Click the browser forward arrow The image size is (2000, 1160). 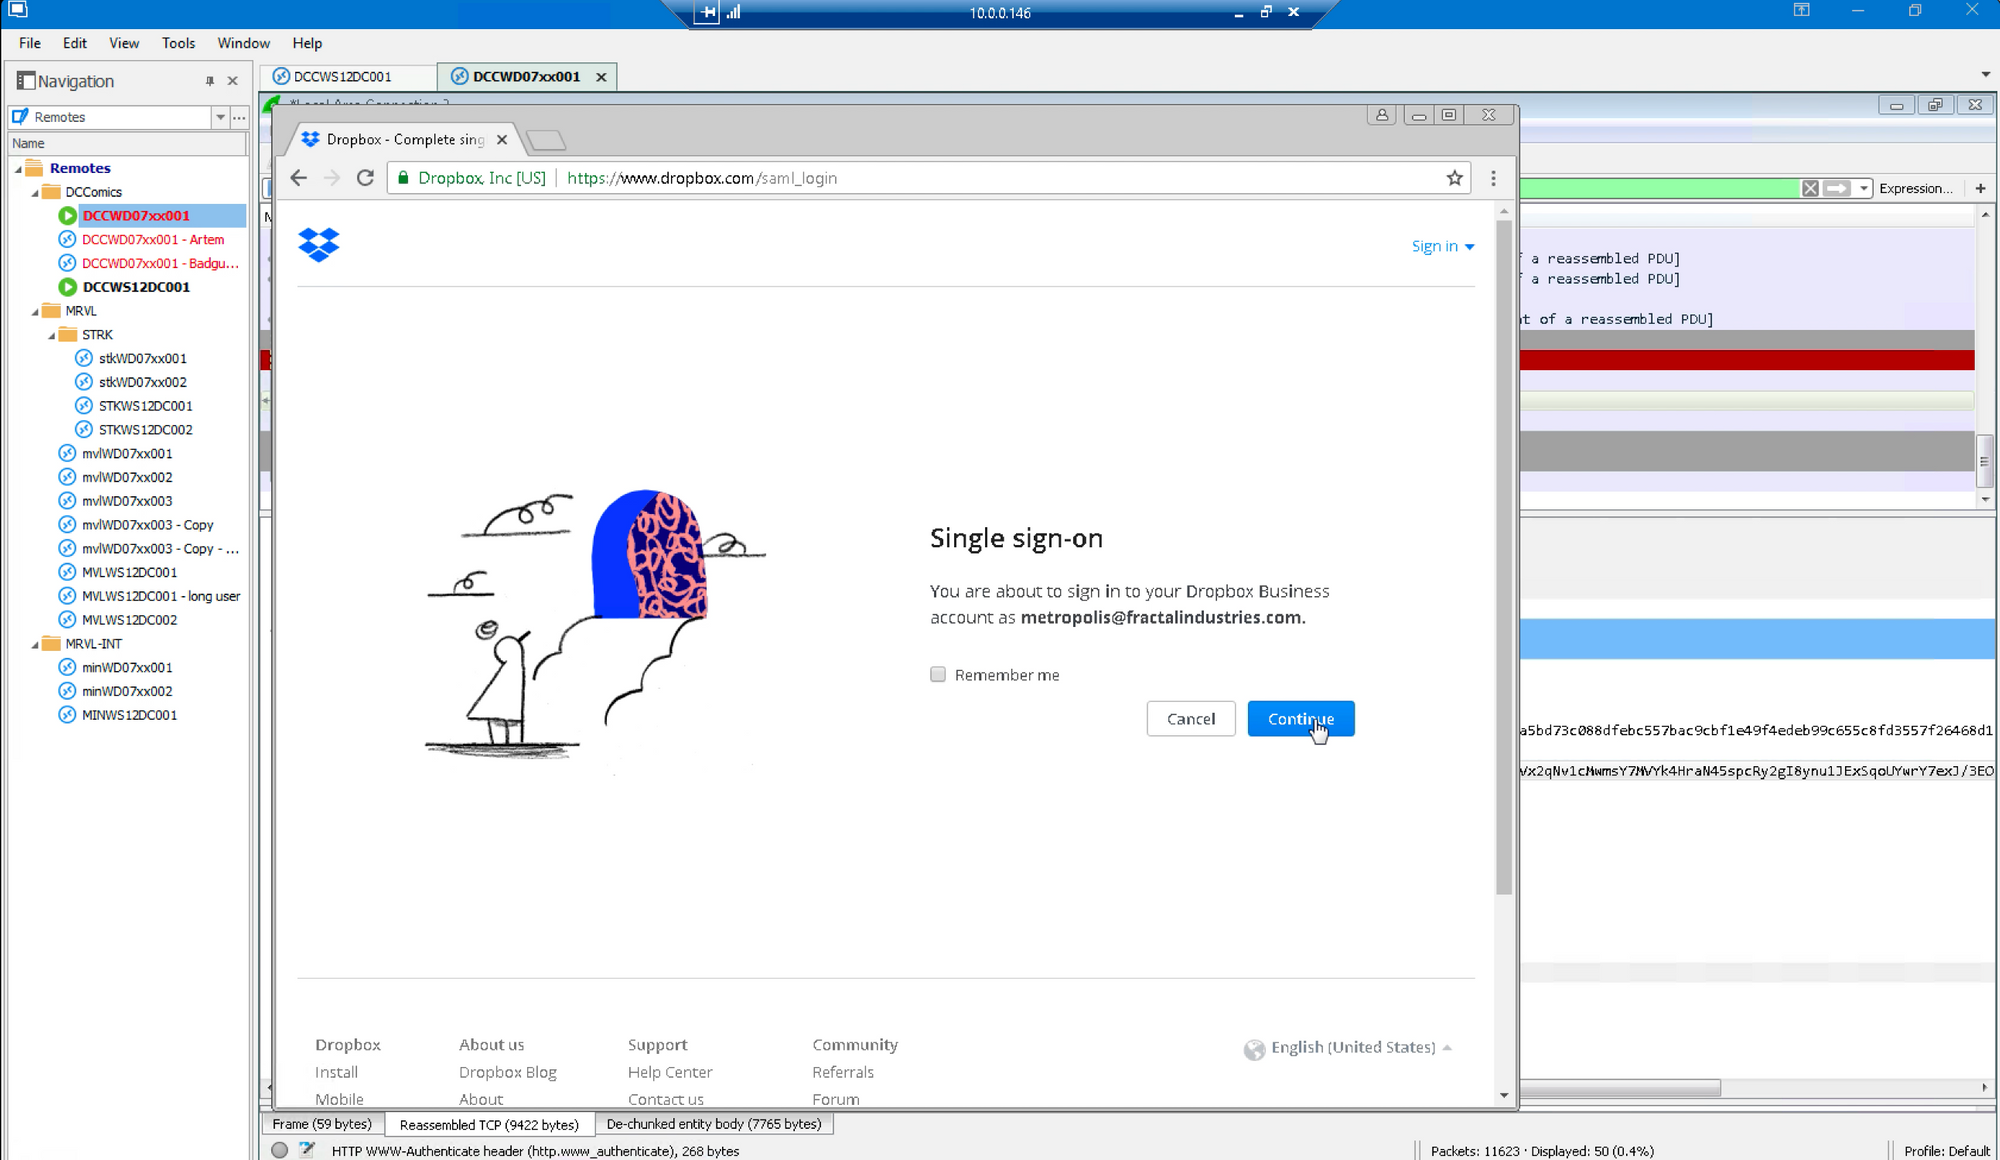(x=332, y=178)
